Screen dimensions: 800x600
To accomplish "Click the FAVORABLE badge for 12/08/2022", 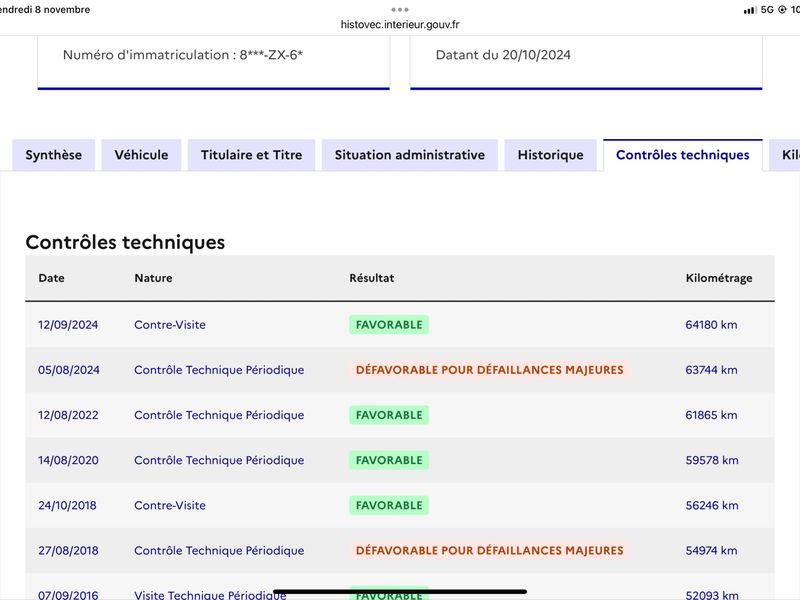I will [389, 415].
